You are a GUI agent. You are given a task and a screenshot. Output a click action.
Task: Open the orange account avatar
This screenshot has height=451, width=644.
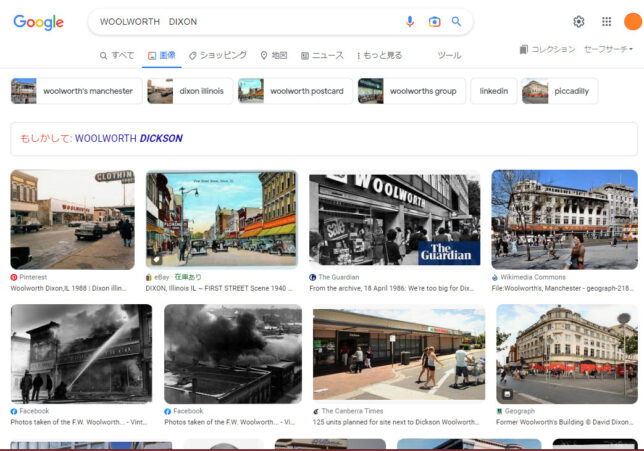pos(633,21)
